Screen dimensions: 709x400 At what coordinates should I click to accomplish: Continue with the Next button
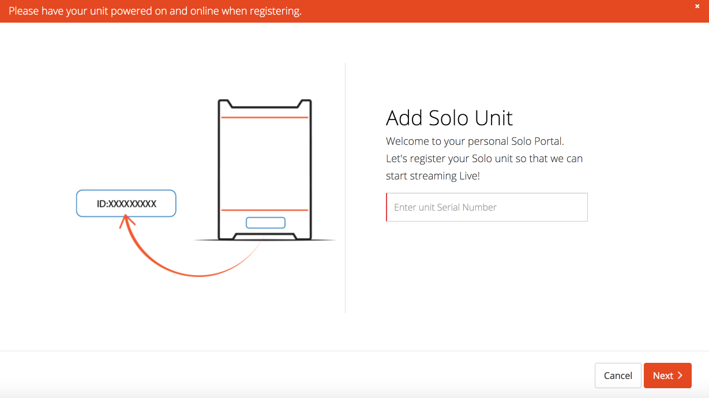[667, 376]
